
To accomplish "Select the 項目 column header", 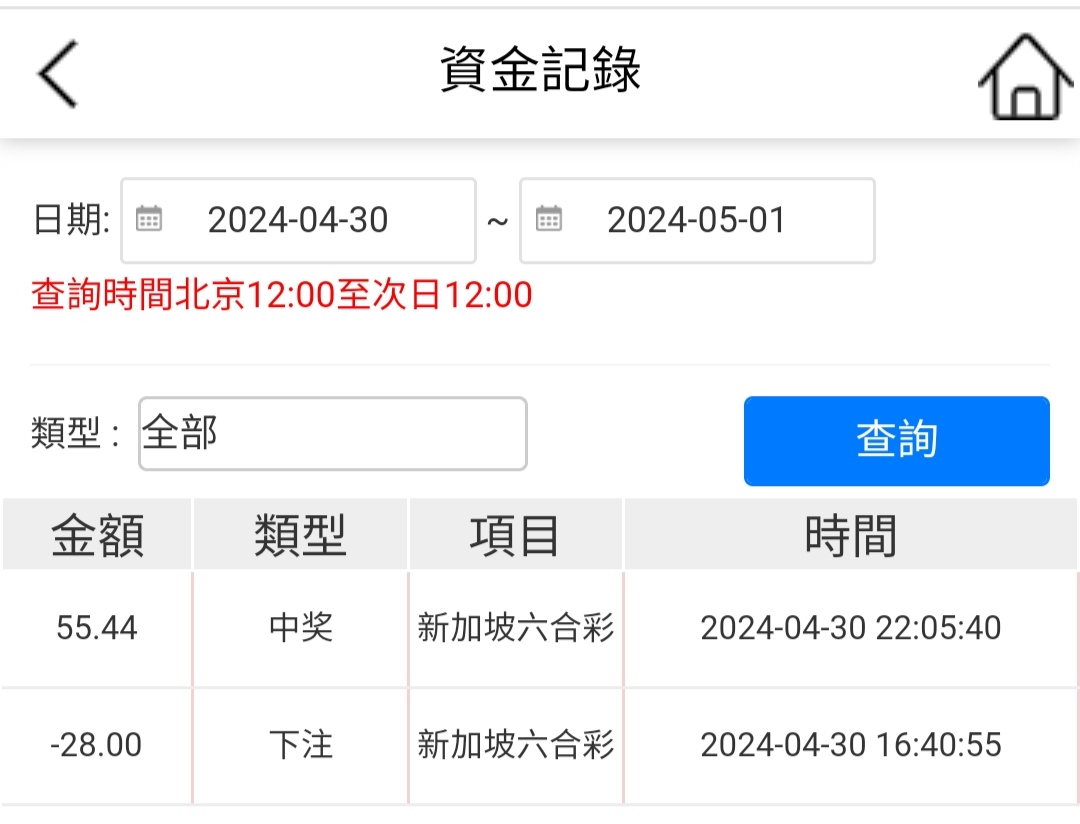I will pyautogui.click(x=516, y=535).
